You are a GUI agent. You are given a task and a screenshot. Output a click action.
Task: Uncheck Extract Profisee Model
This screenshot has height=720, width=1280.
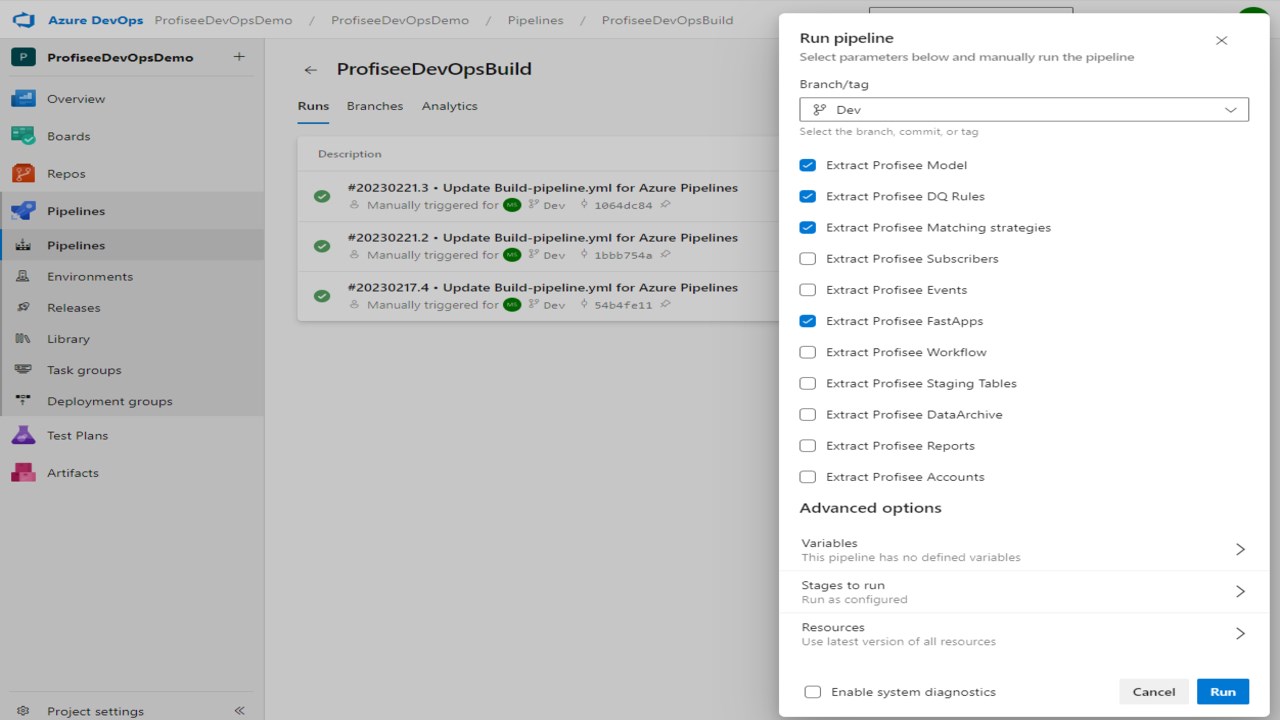(808, 165)
